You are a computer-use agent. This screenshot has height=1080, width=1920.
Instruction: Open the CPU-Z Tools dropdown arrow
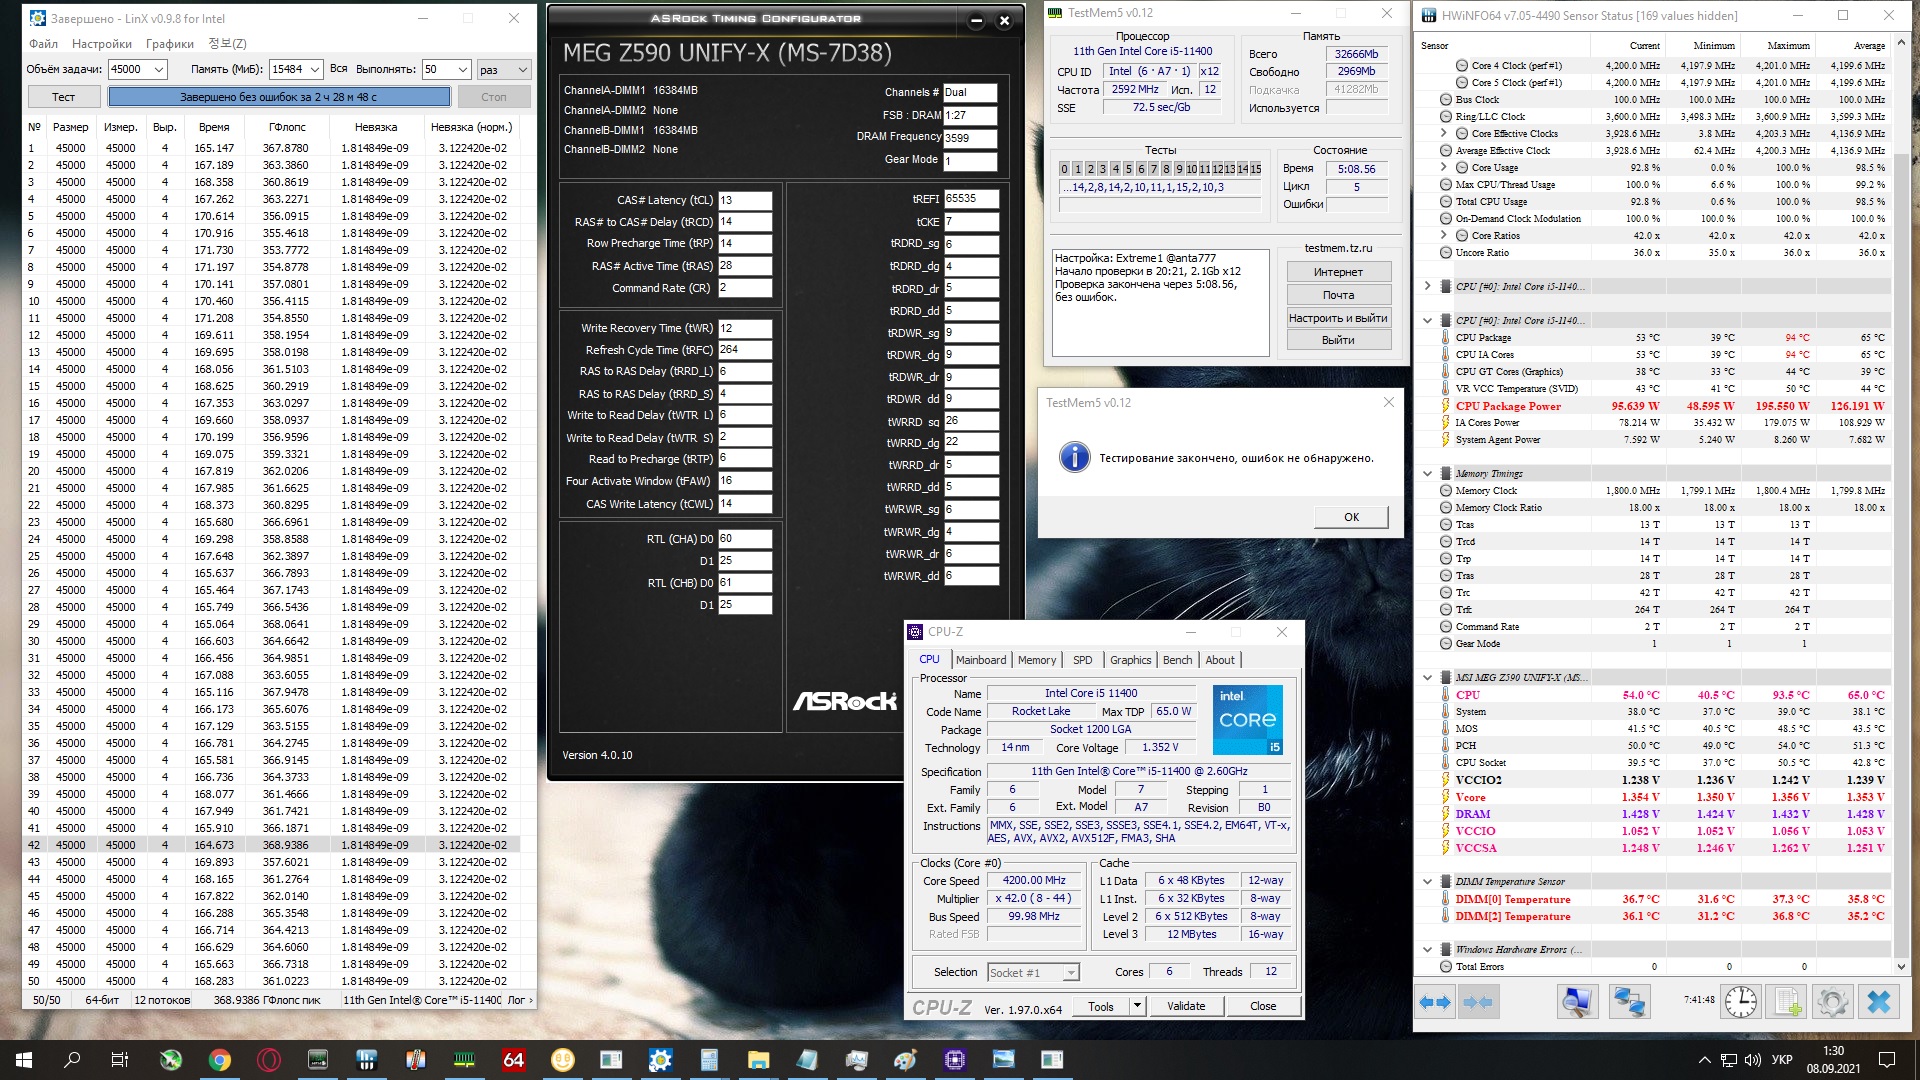click(1137, 1006)
